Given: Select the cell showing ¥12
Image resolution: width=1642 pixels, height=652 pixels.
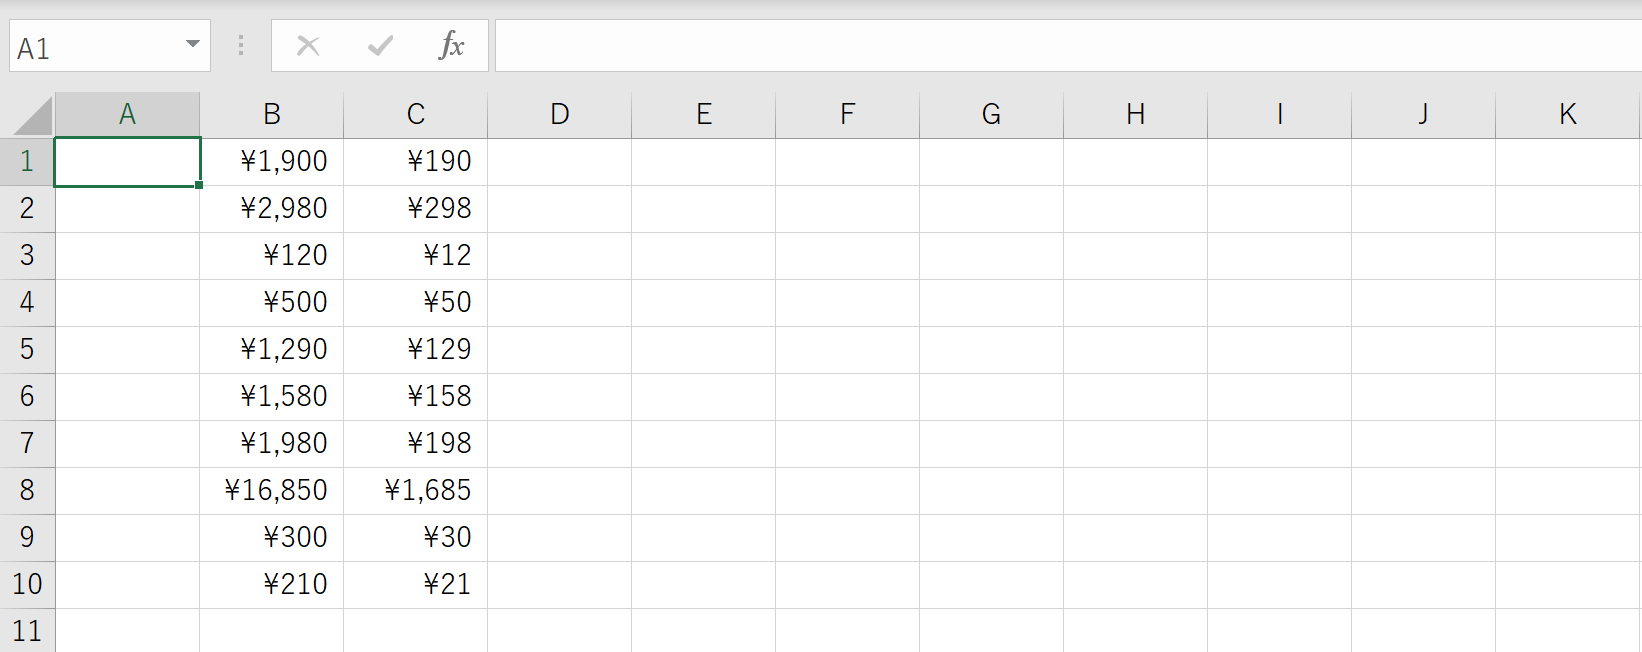Looking at the screenshot, I should tap(415, 255).
